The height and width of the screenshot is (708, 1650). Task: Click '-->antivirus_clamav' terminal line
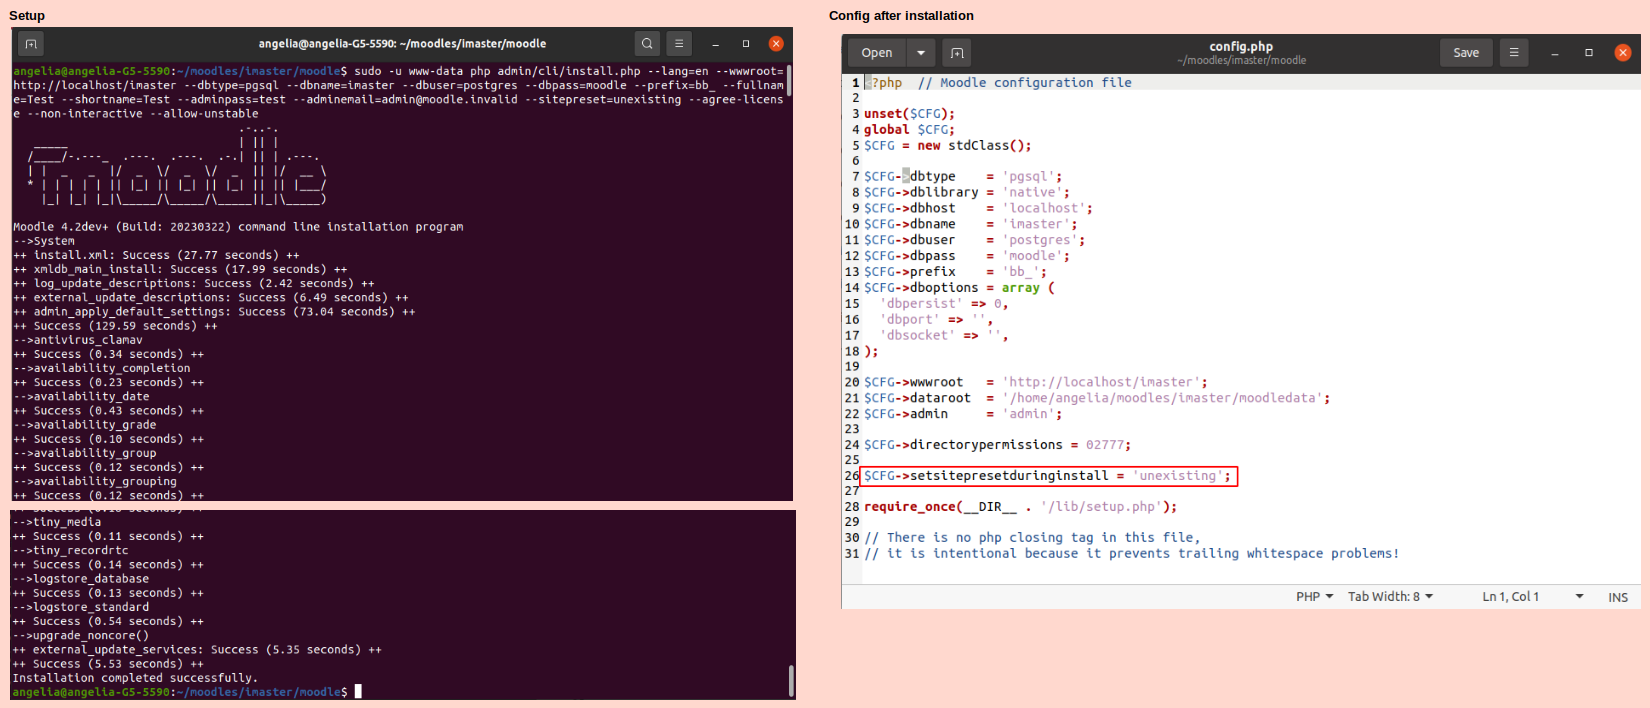coord(78,340)
